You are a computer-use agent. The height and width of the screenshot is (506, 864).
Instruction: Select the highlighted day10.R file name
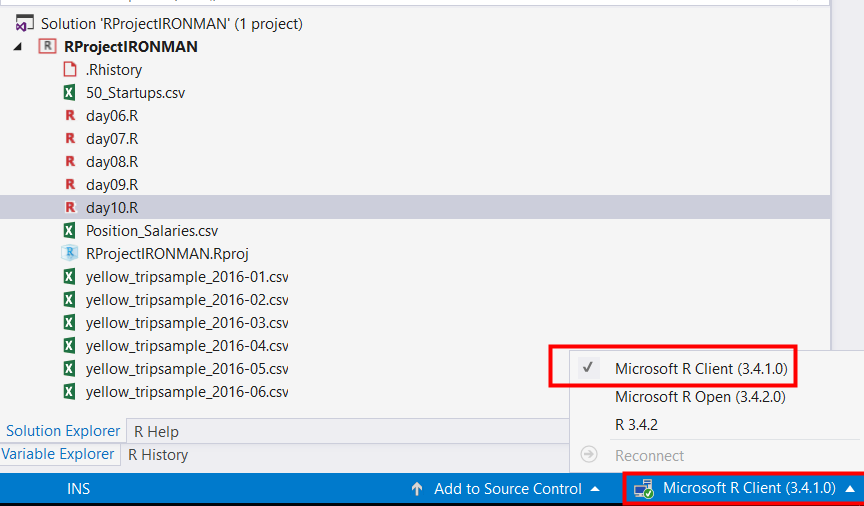point(112,208)
